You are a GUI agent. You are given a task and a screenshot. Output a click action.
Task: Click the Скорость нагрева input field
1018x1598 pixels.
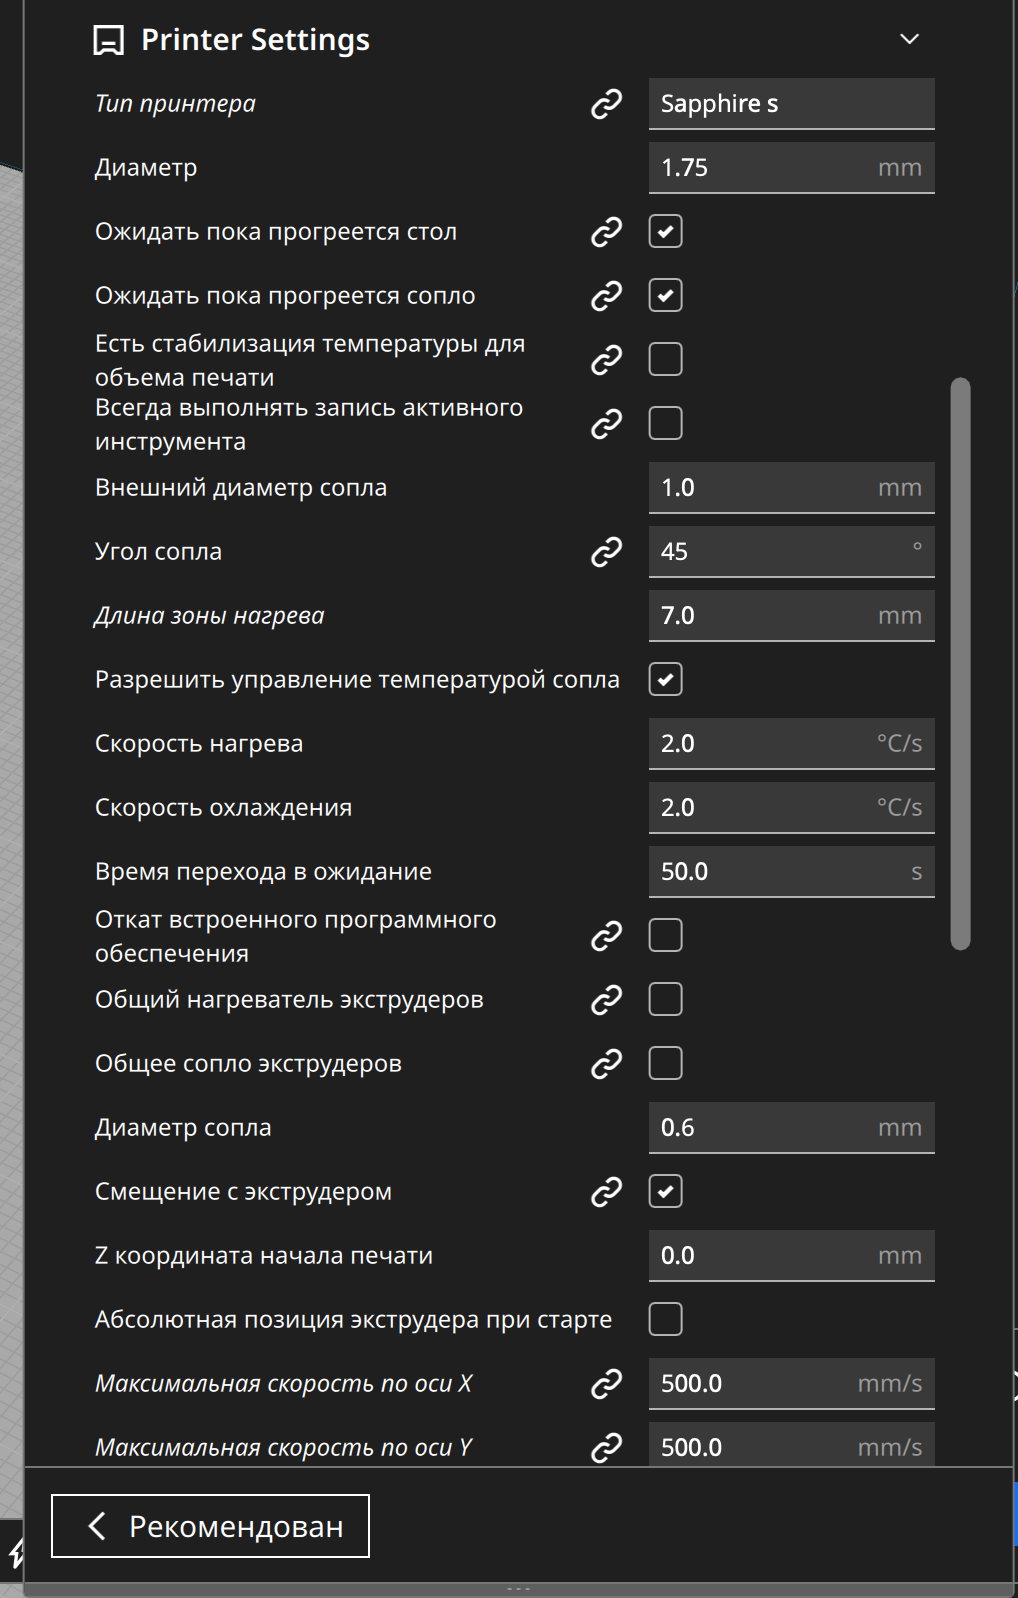[760, 744]
